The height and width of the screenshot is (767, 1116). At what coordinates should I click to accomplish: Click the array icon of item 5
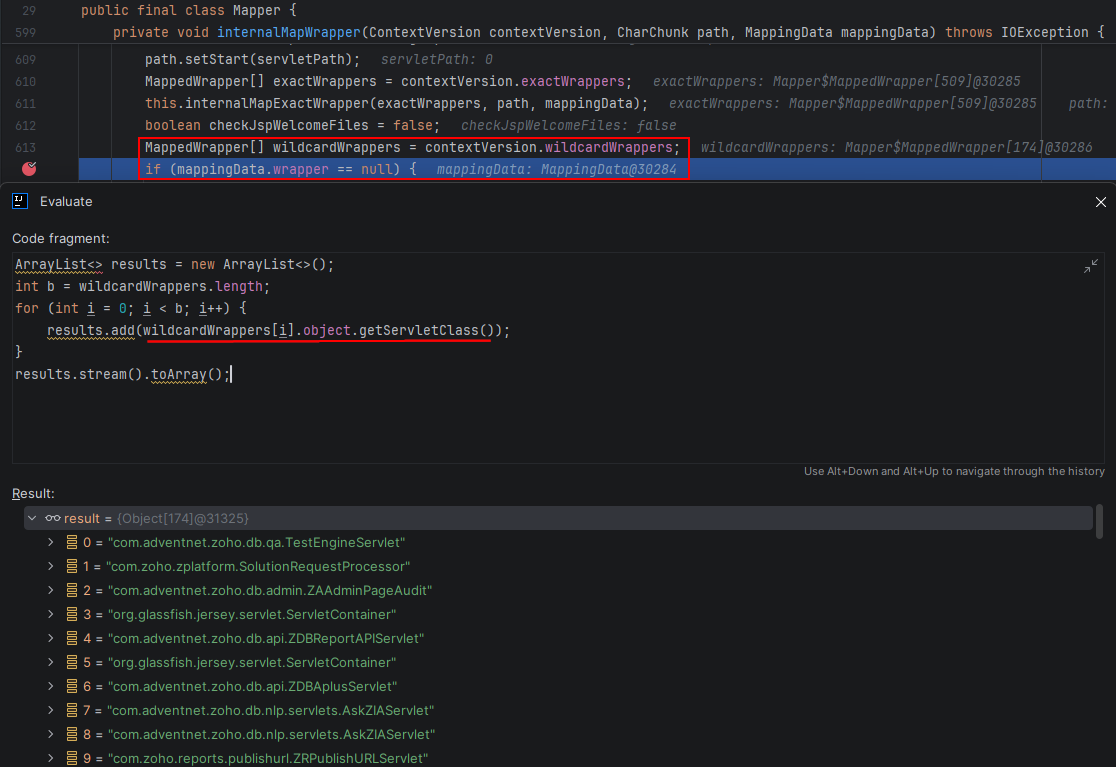[72, 662]
